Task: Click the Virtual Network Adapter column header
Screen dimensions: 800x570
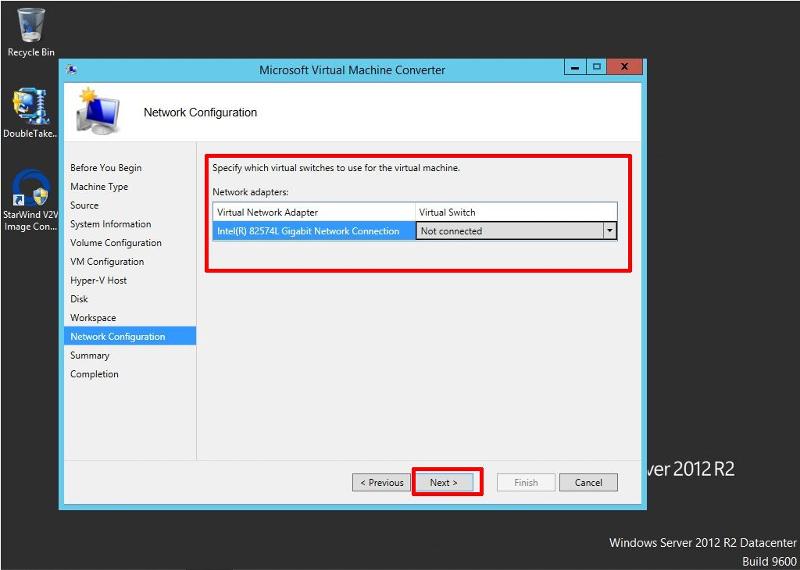Action: (314, 212)
